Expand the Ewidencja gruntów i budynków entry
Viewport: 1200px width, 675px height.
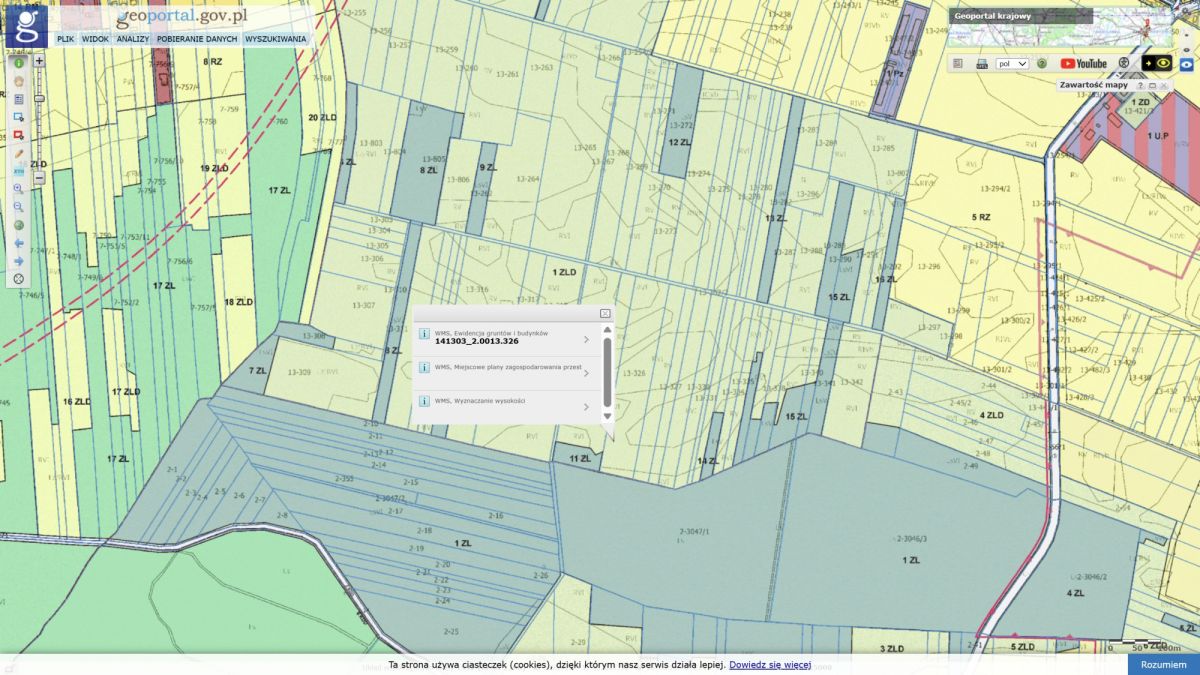(586, 339)
